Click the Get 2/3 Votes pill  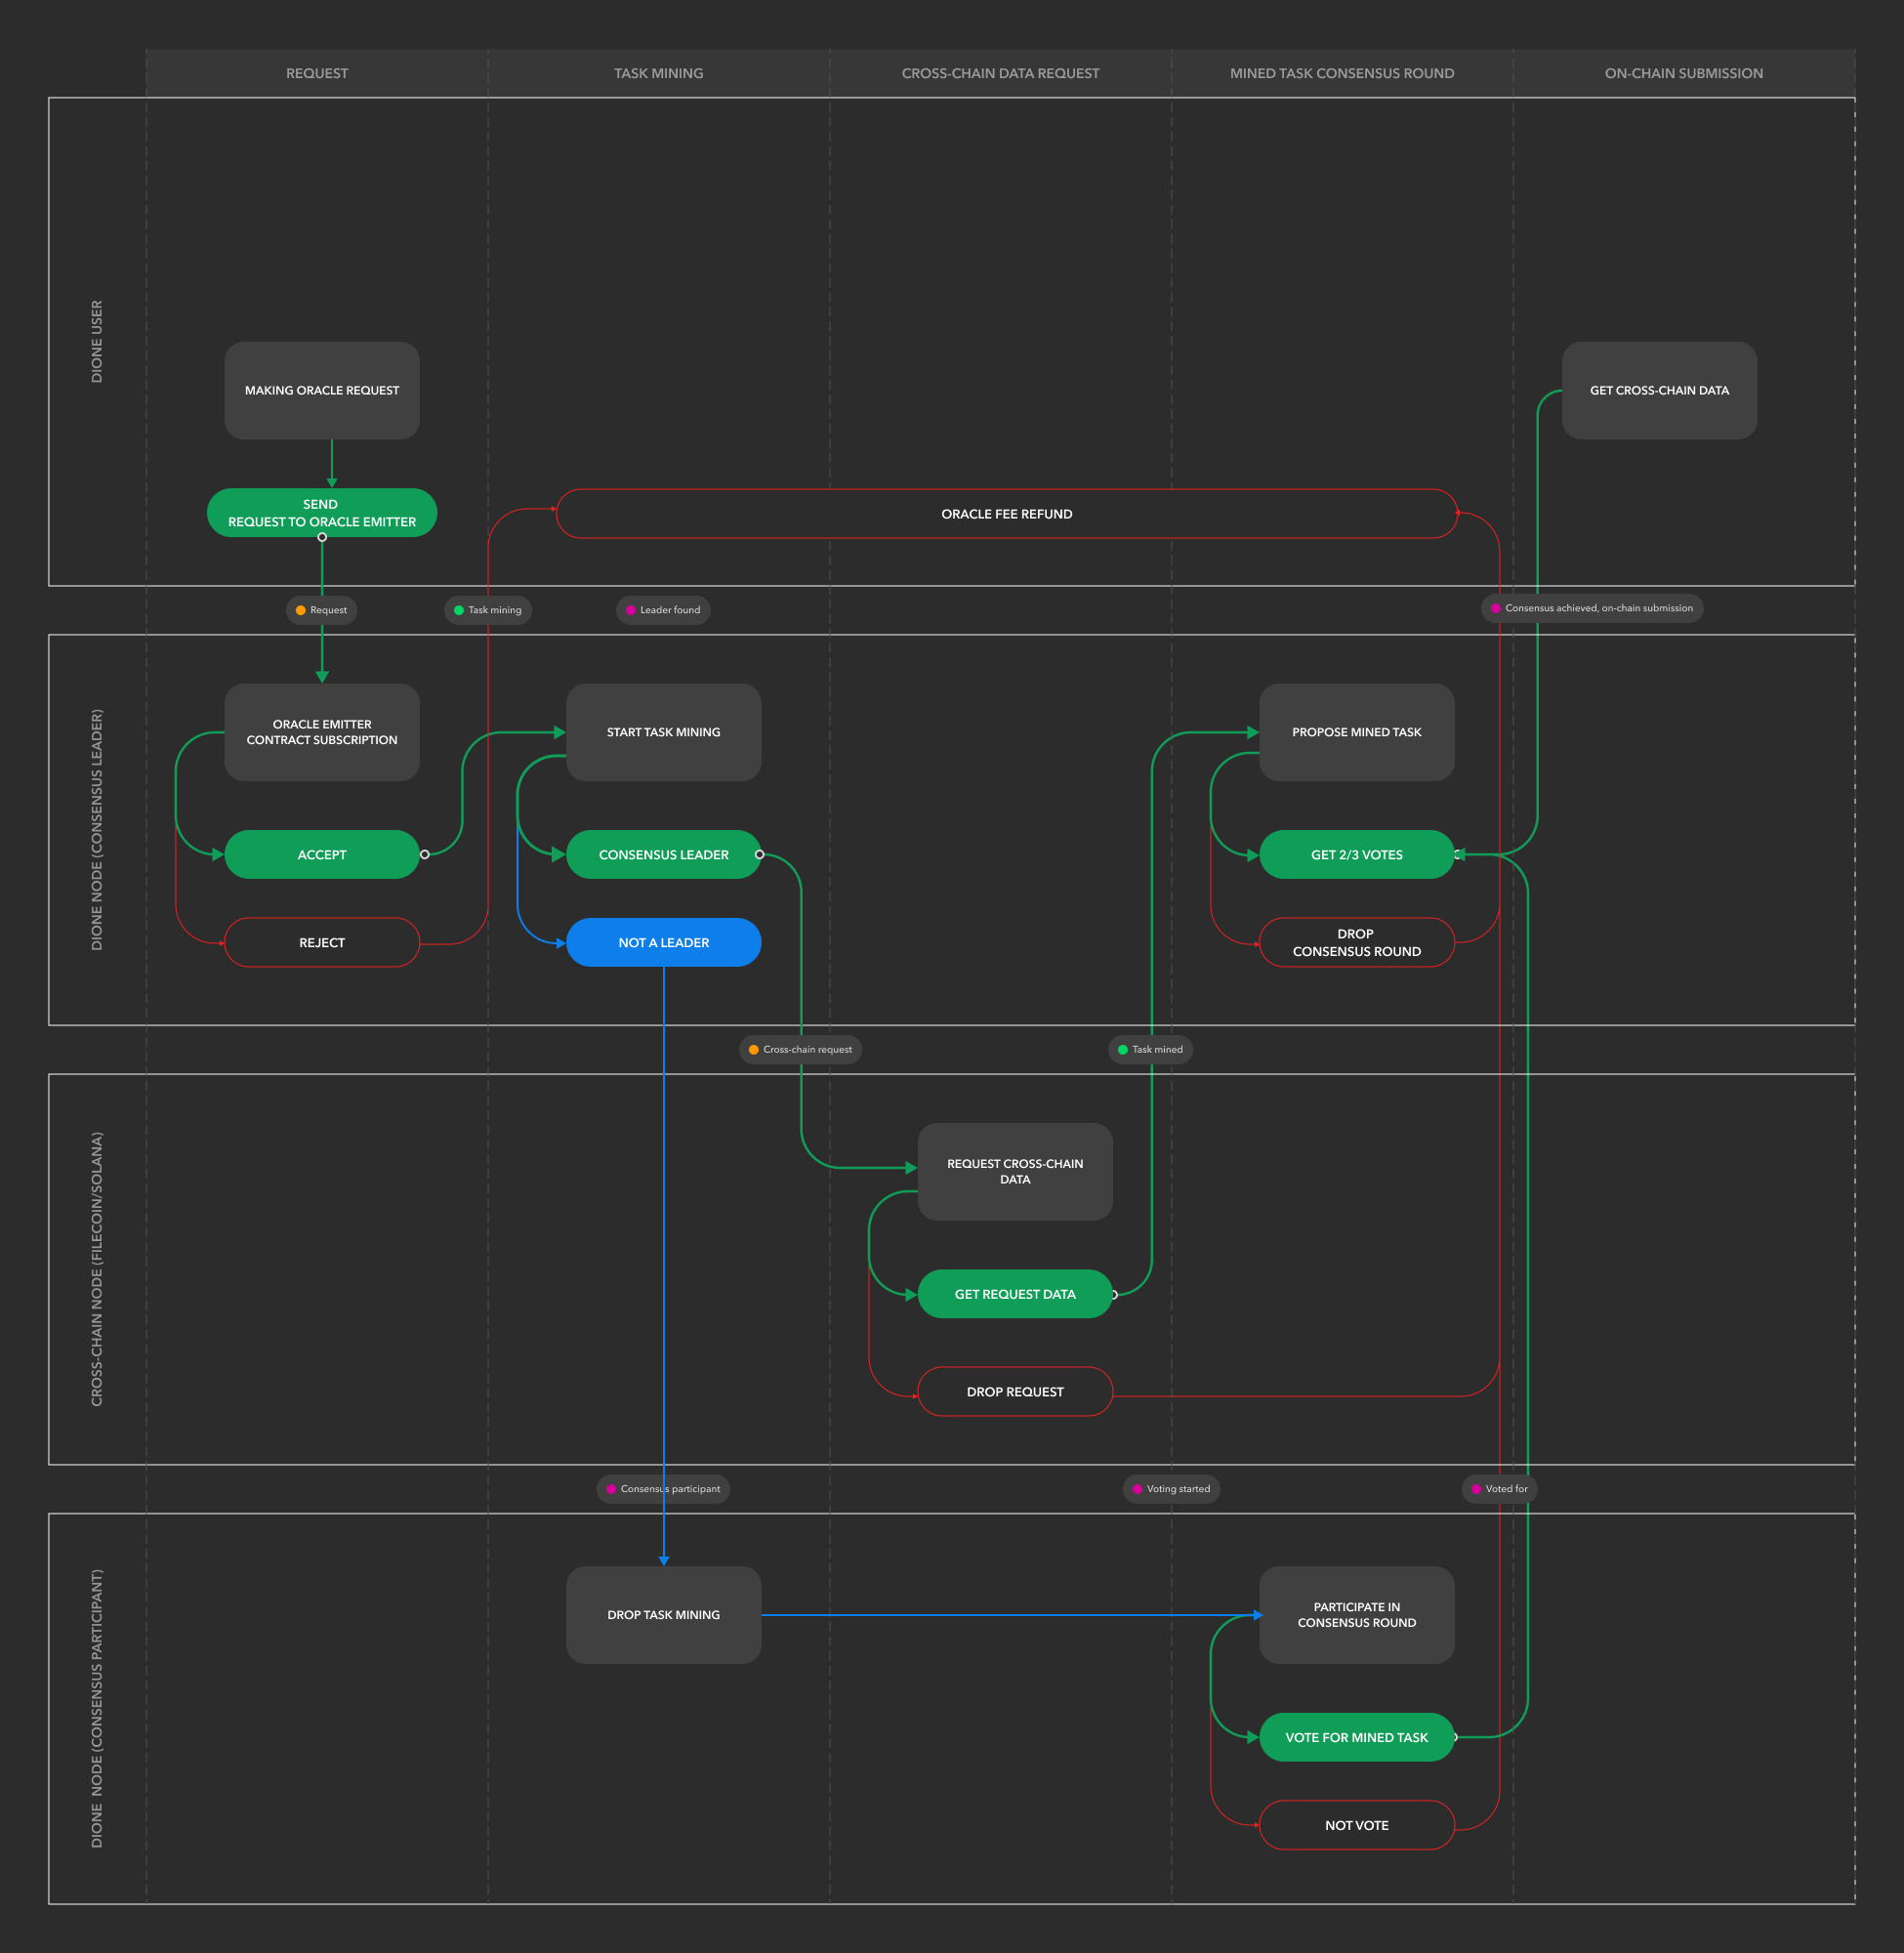coord(1356,854)
